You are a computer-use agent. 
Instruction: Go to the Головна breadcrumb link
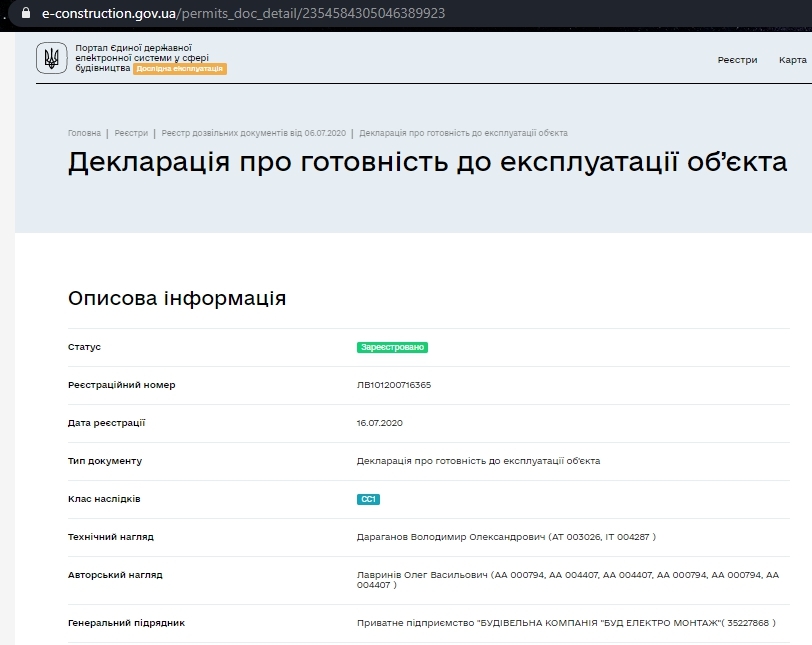coord(84,133)
